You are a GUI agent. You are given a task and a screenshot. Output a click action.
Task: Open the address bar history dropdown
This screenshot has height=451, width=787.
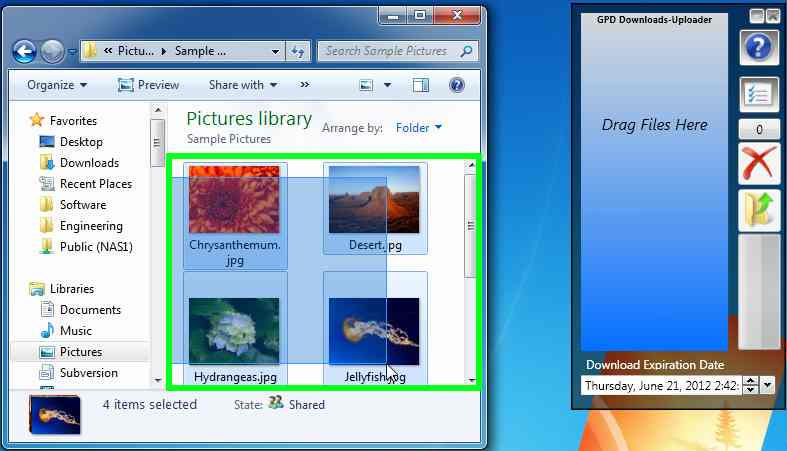[275, 51]
